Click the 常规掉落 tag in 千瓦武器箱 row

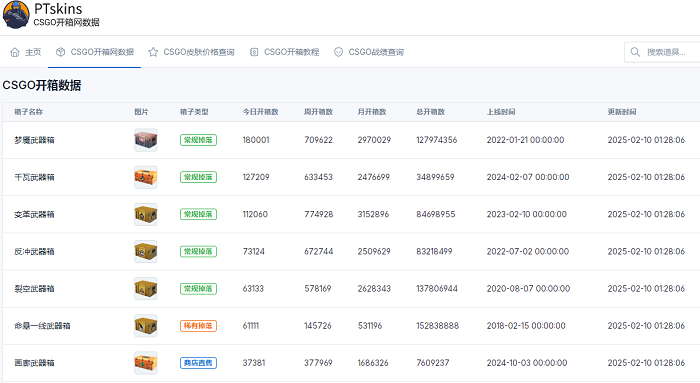tap(198, 177)
